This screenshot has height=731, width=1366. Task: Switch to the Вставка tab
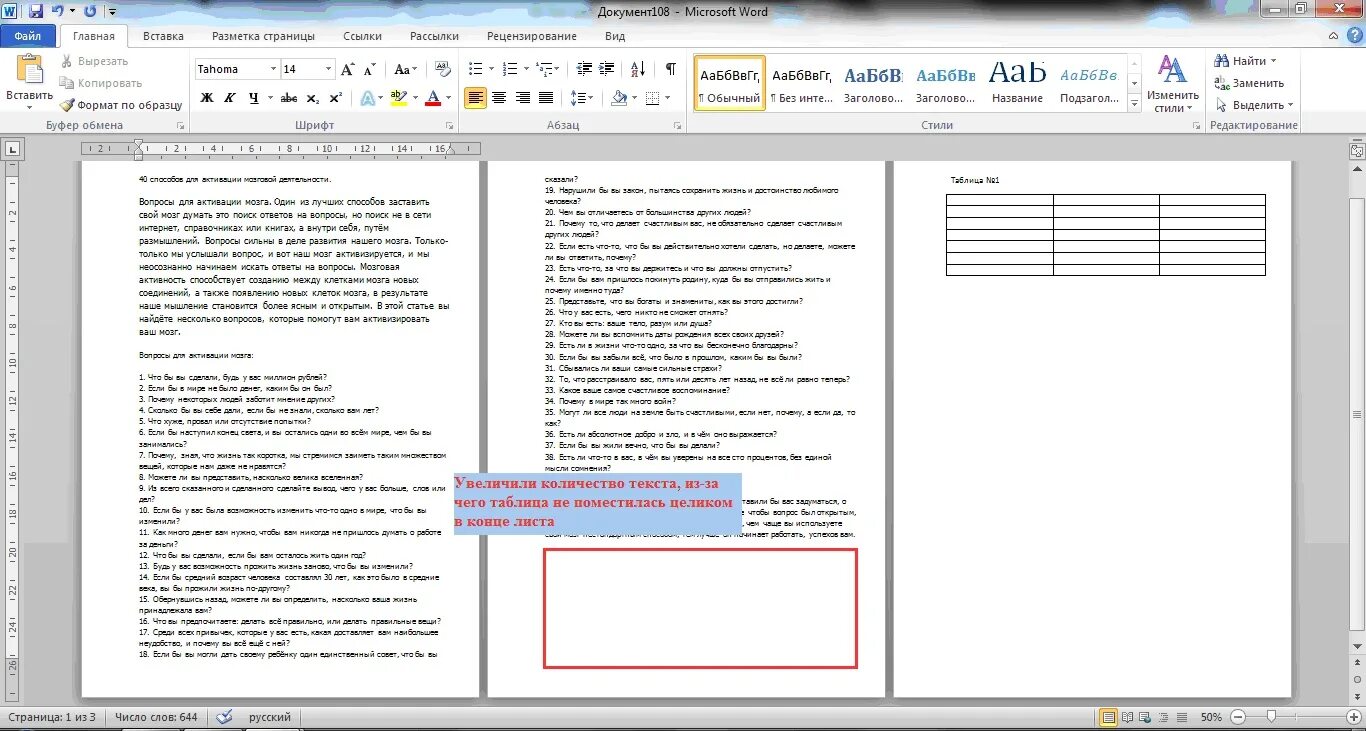tap(163, 36)
